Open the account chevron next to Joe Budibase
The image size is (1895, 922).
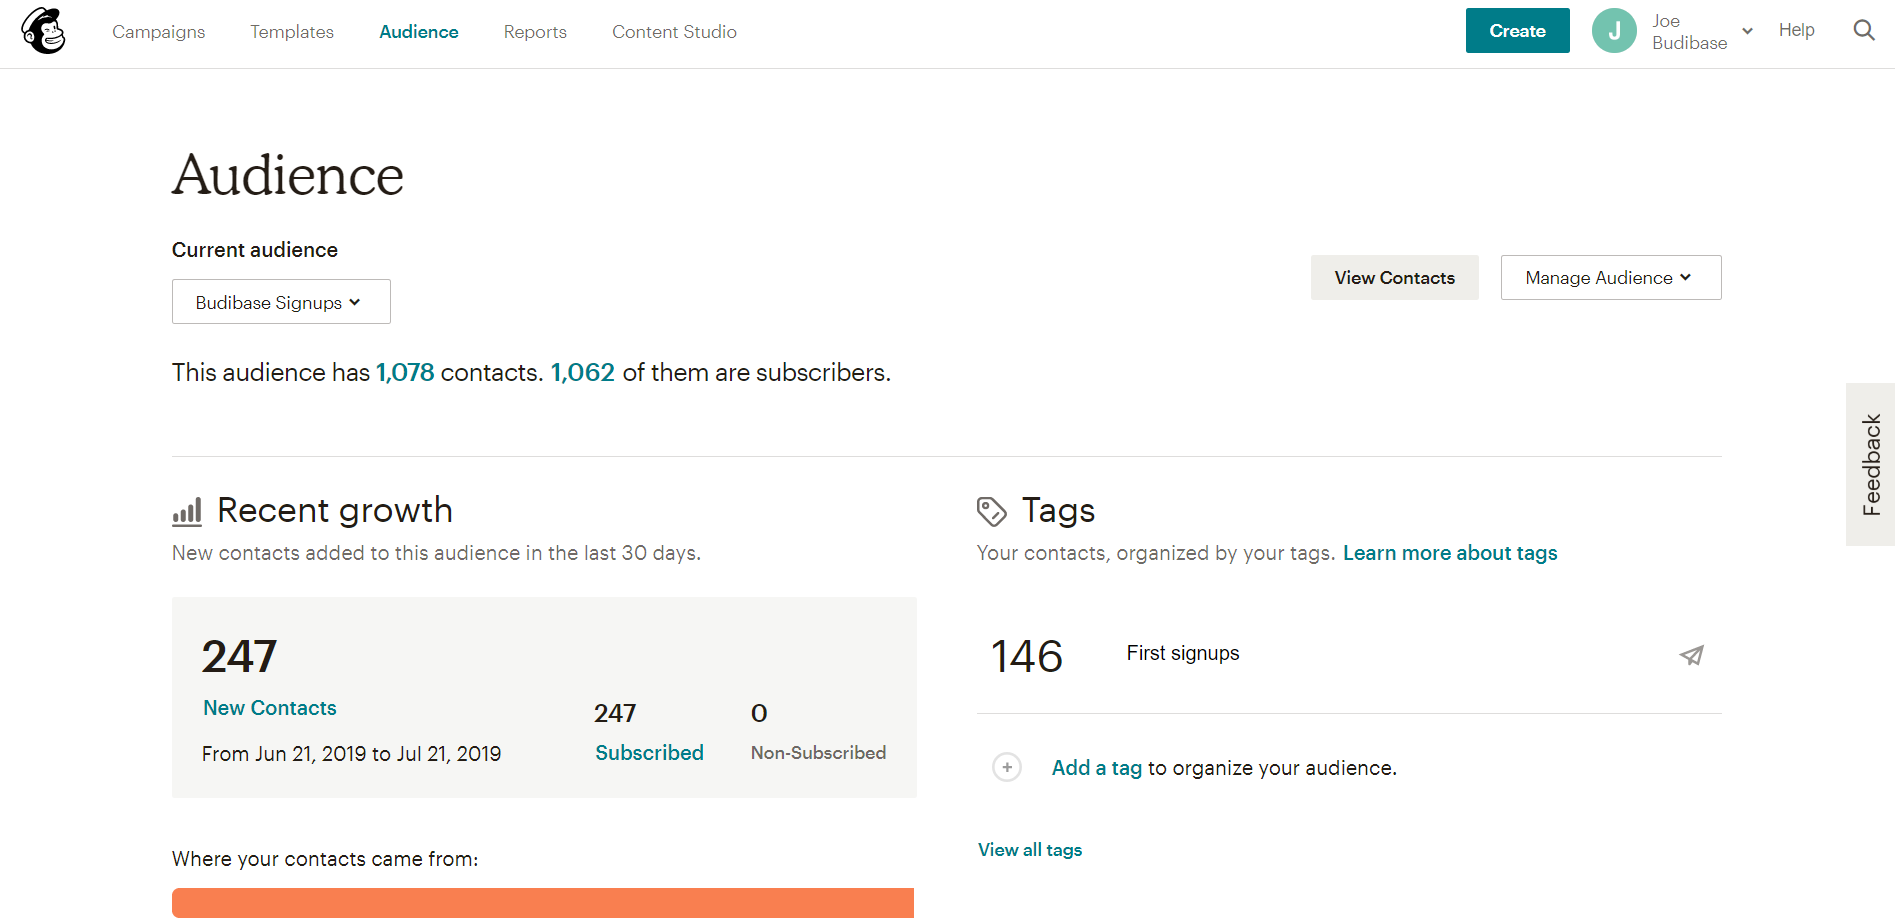(1748, 30)
